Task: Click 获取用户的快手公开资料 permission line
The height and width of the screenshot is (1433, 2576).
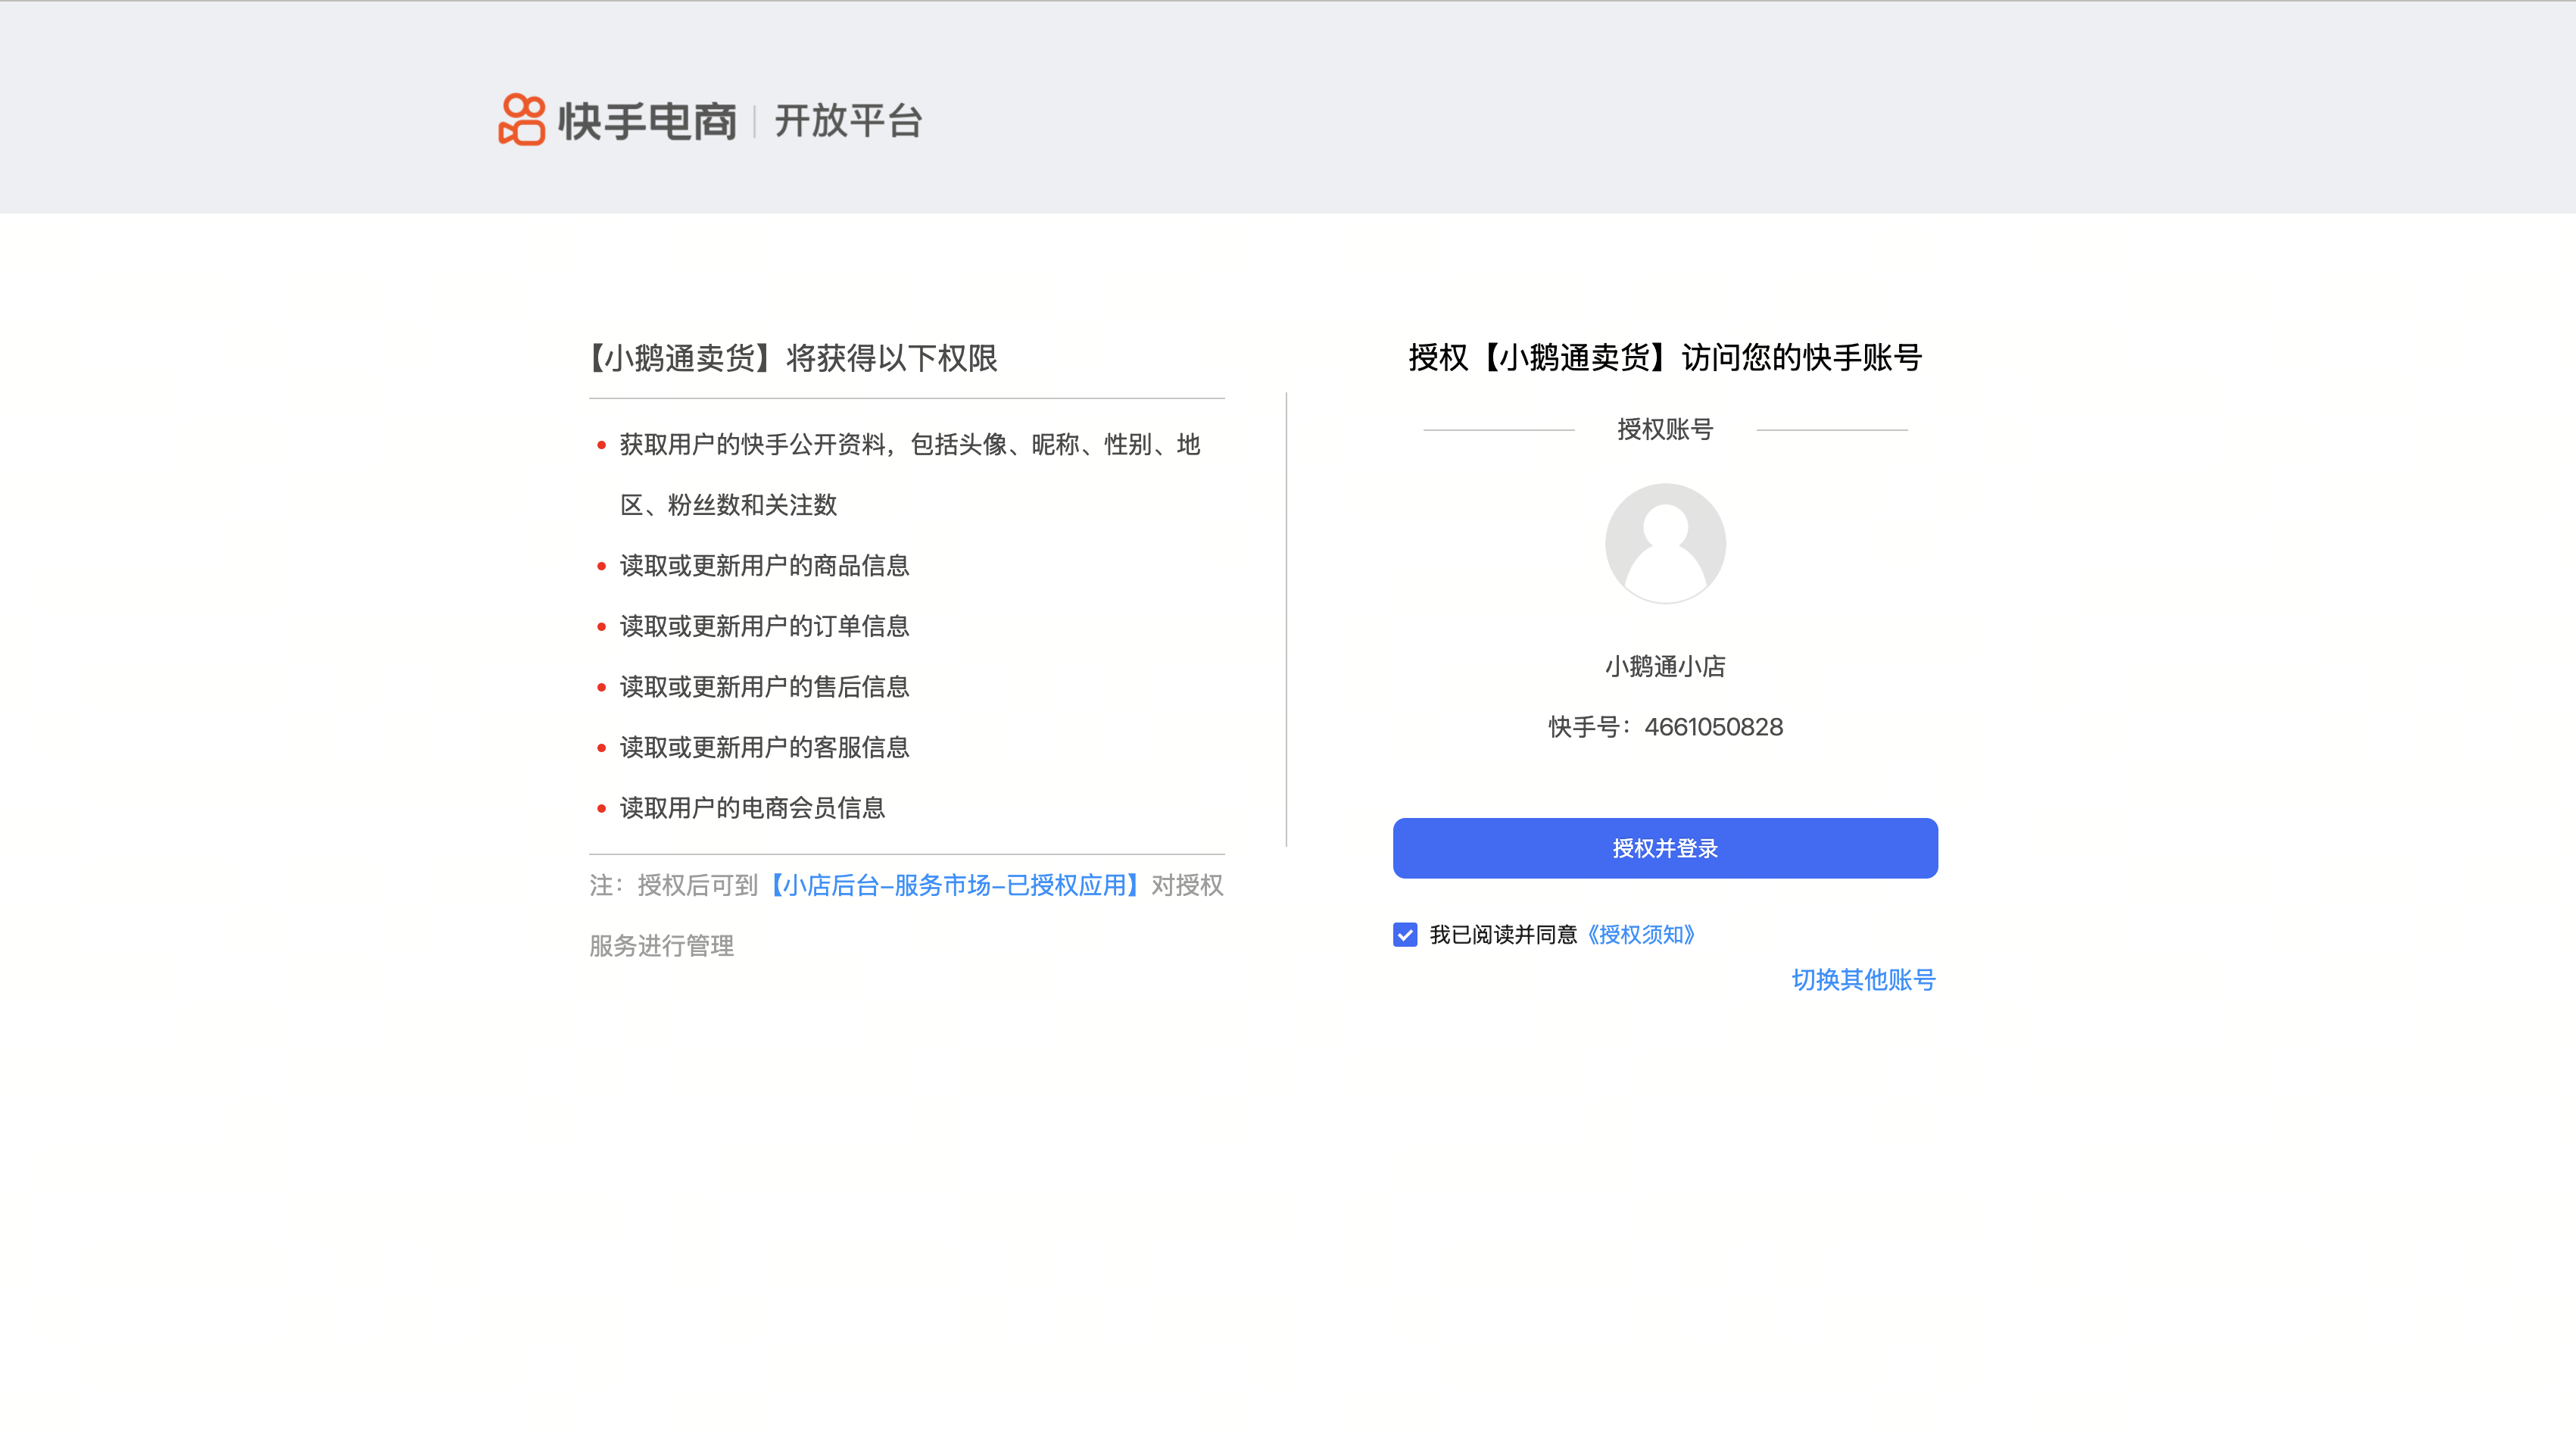Action: 910,474
